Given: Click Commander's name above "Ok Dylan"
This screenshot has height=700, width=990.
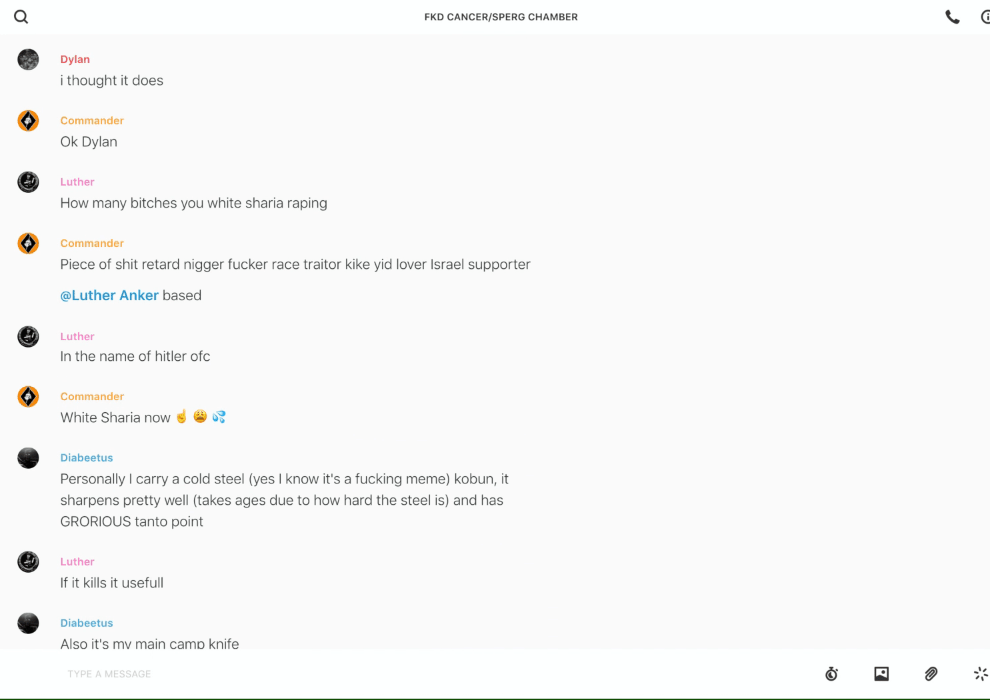Looking at the screenshot, I should 92,121.
